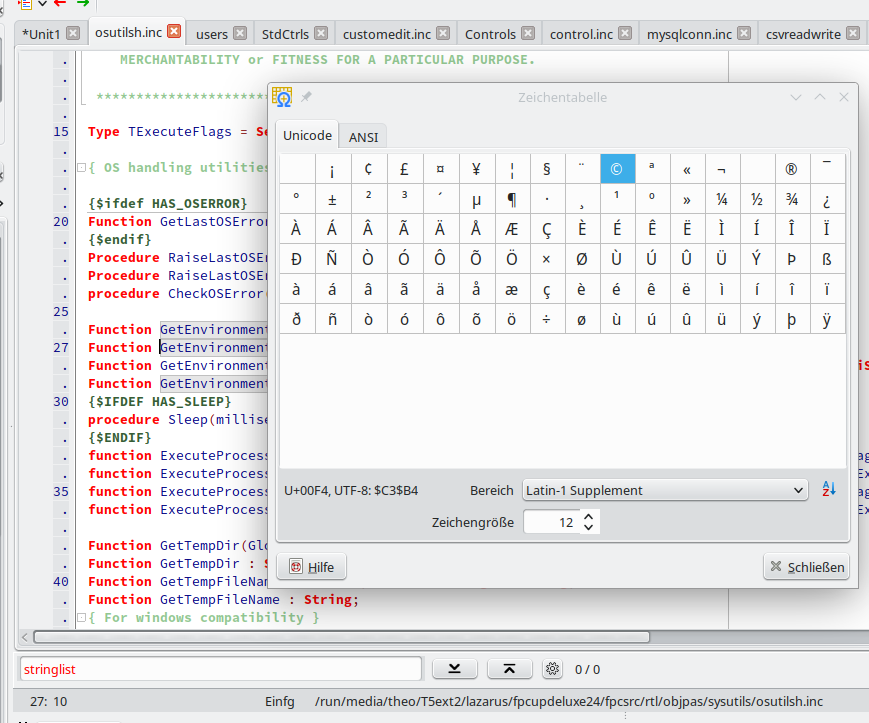Select the Ø uppercase character cell
The image size is (869, 723).
[x=581, y=259]
